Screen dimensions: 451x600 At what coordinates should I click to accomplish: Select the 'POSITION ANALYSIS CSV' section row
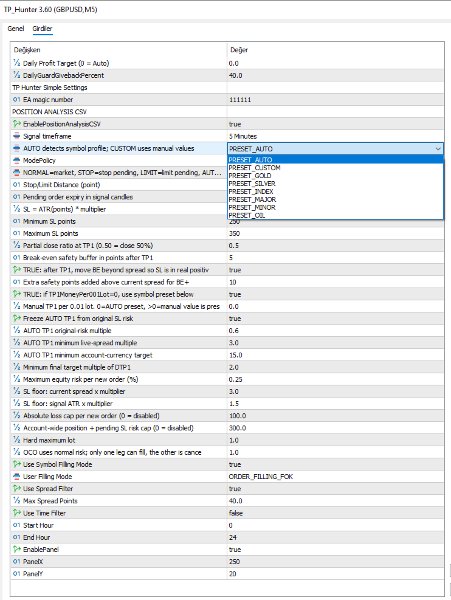[227, 112]
